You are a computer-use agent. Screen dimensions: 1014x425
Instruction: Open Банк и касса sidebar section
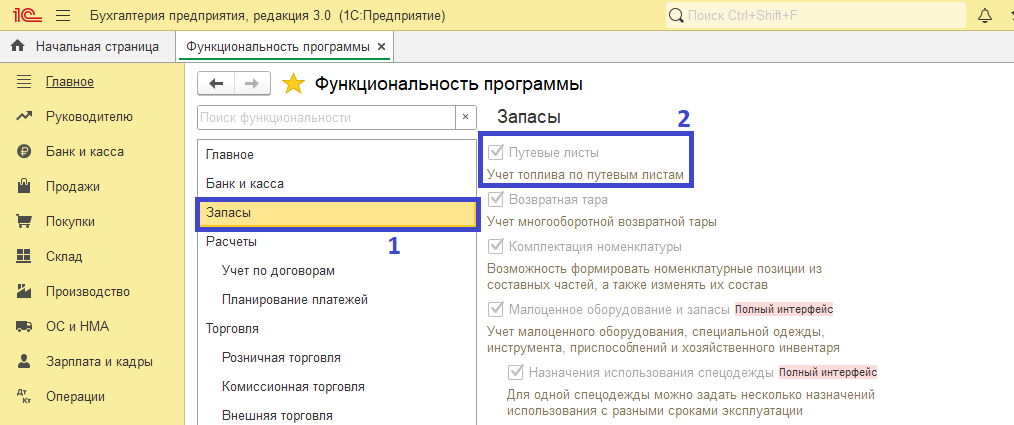click(85, 152)
